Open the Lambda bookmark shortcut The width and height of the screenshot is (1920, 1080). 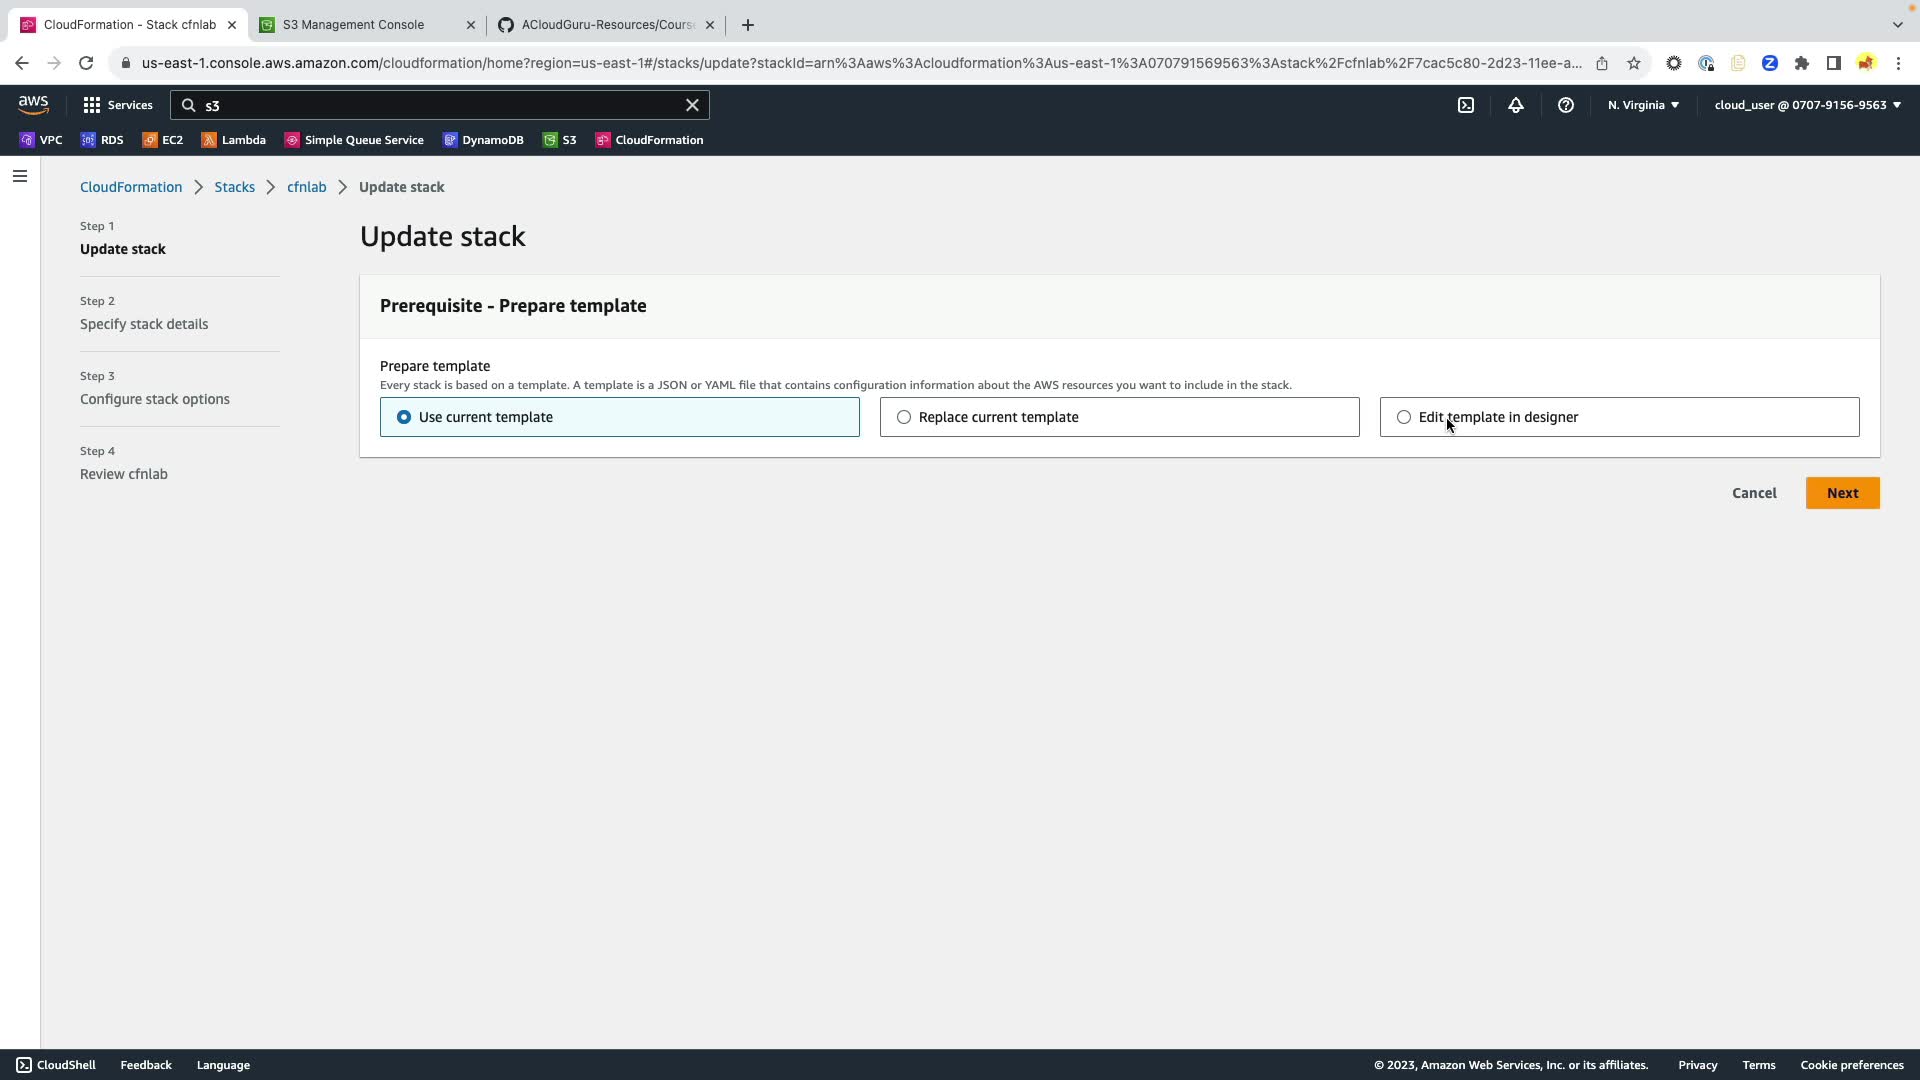[233, 140]
